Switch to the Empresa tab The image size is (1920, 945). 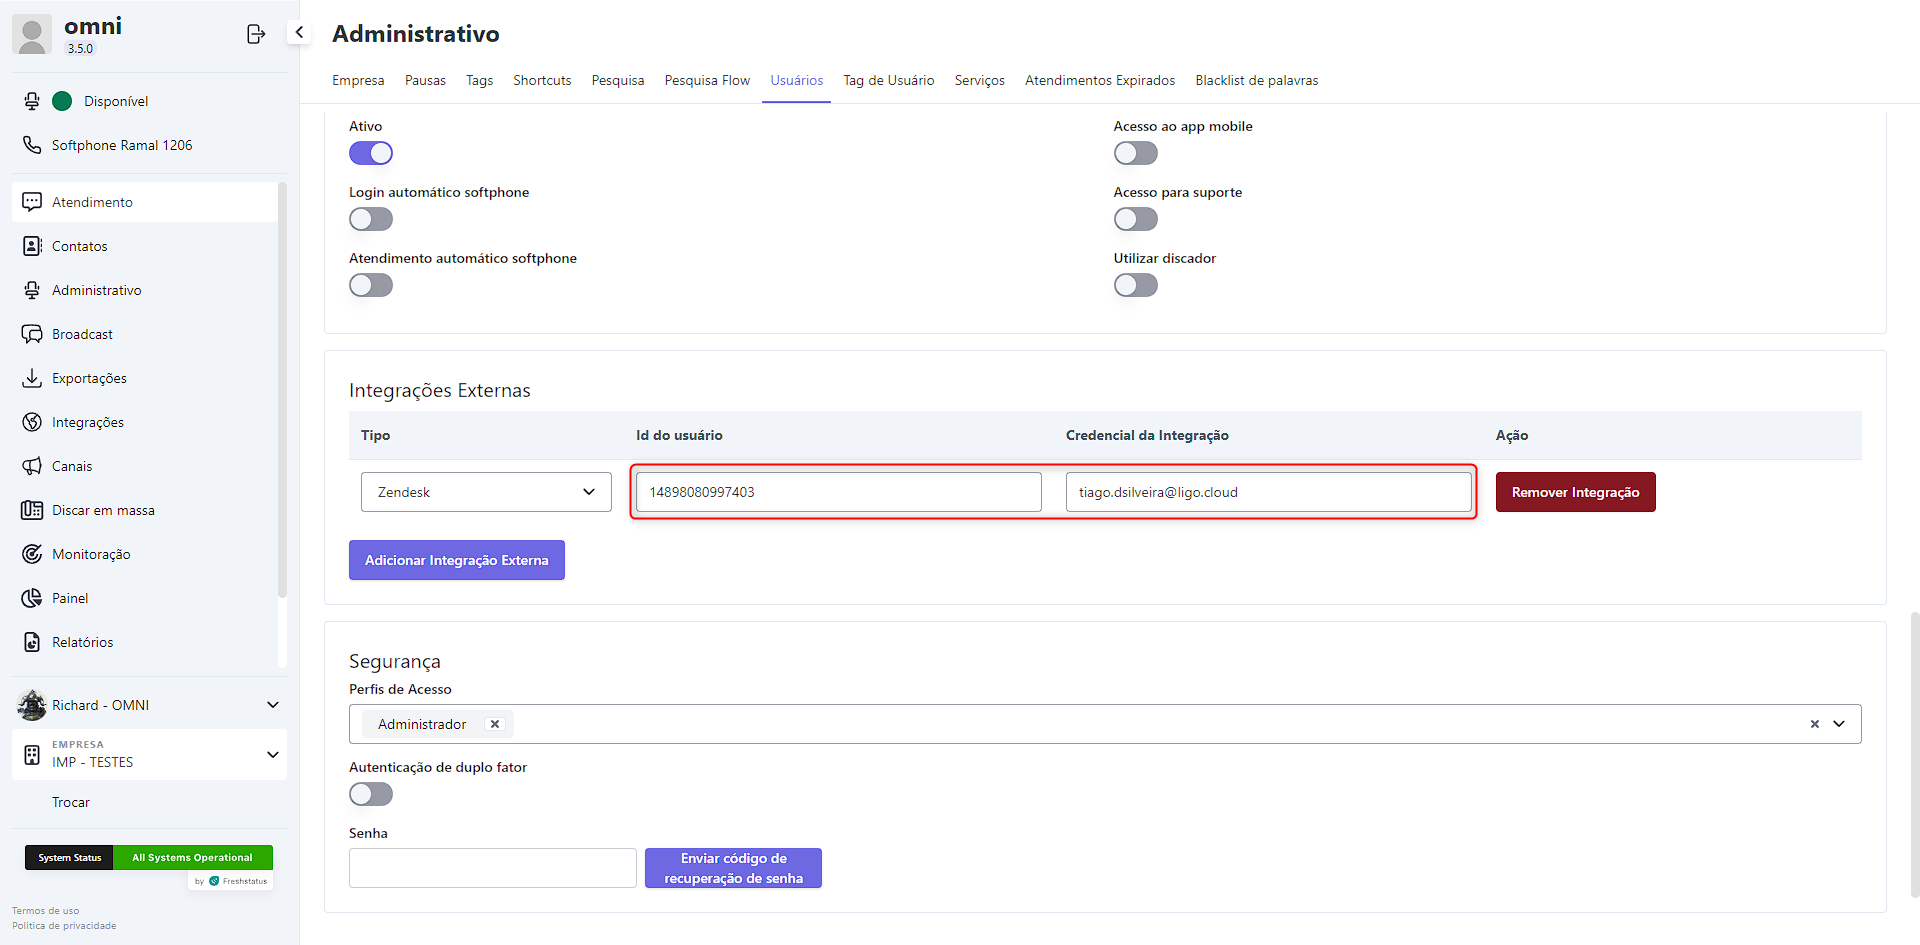pos(358,80)
